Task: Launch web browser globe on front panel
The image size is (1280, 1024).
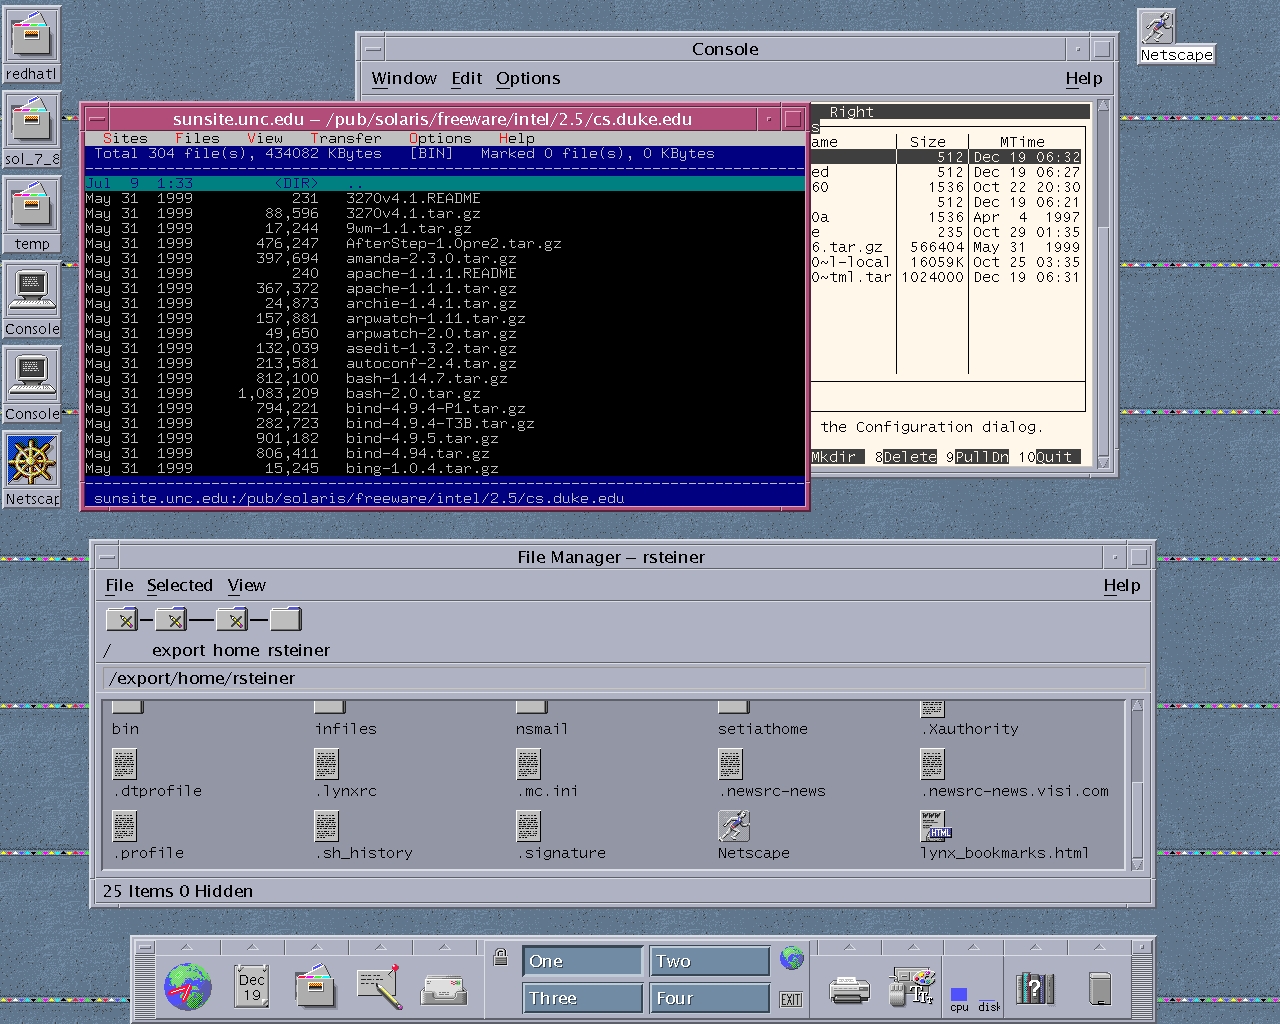Action: pyautogui.click(x=188, y=986)
